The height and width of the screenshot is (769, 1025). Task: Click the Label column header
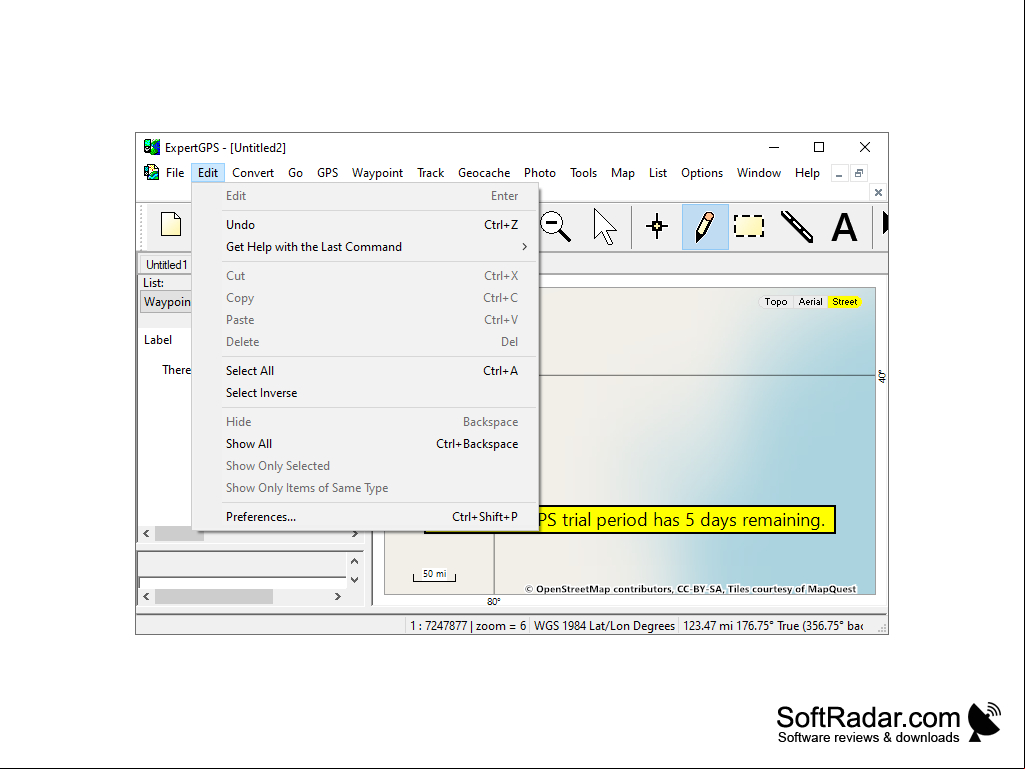(158, 340)
